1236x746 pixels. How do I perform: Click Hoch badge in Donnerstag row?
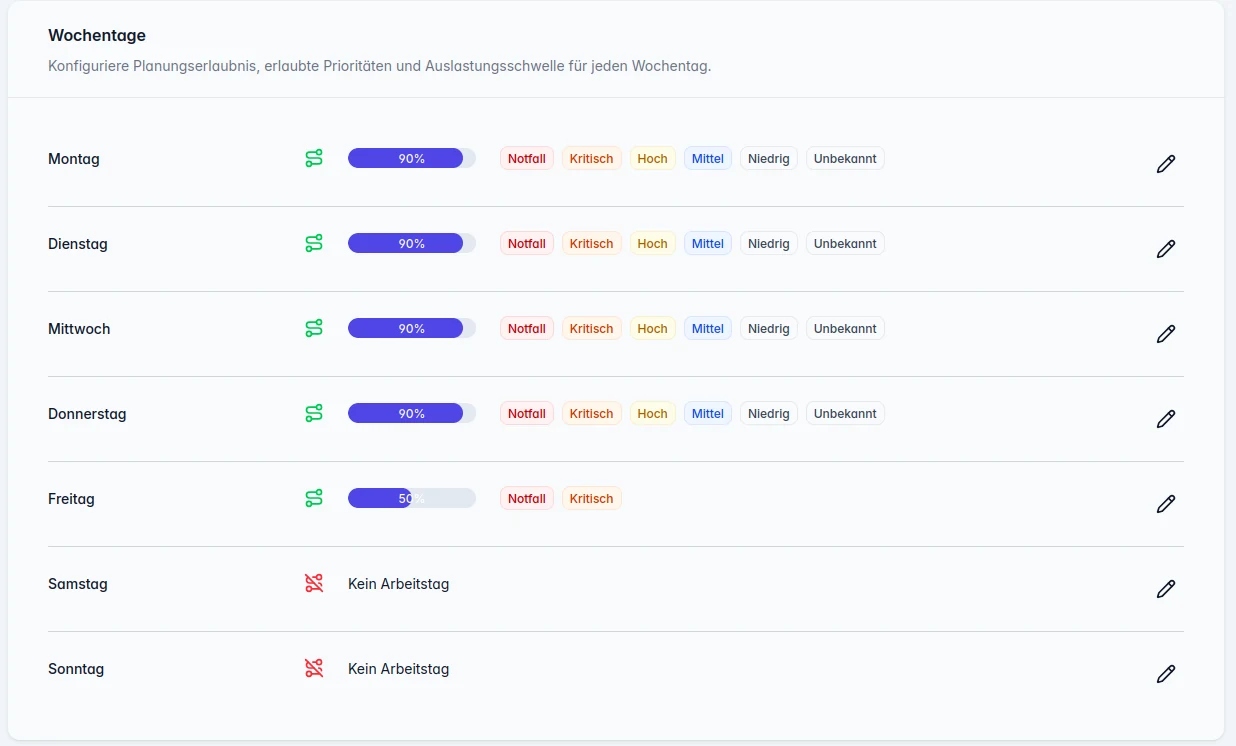653,413
